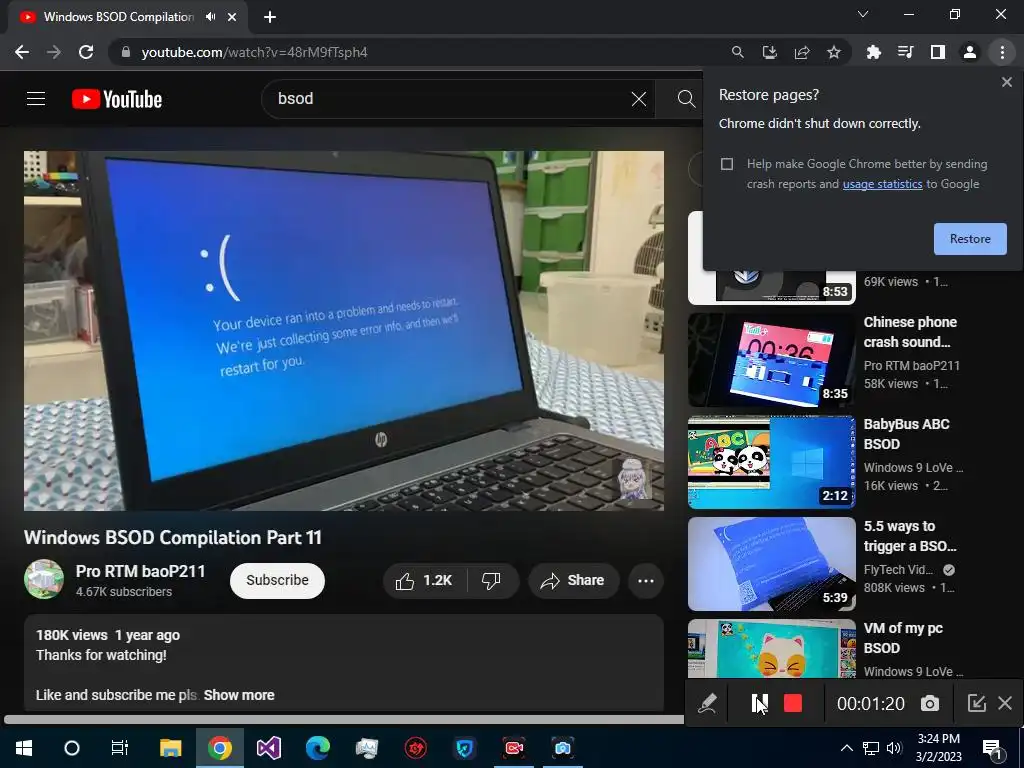Open Visual Studio from the taskbar

[x=268, y=748]
